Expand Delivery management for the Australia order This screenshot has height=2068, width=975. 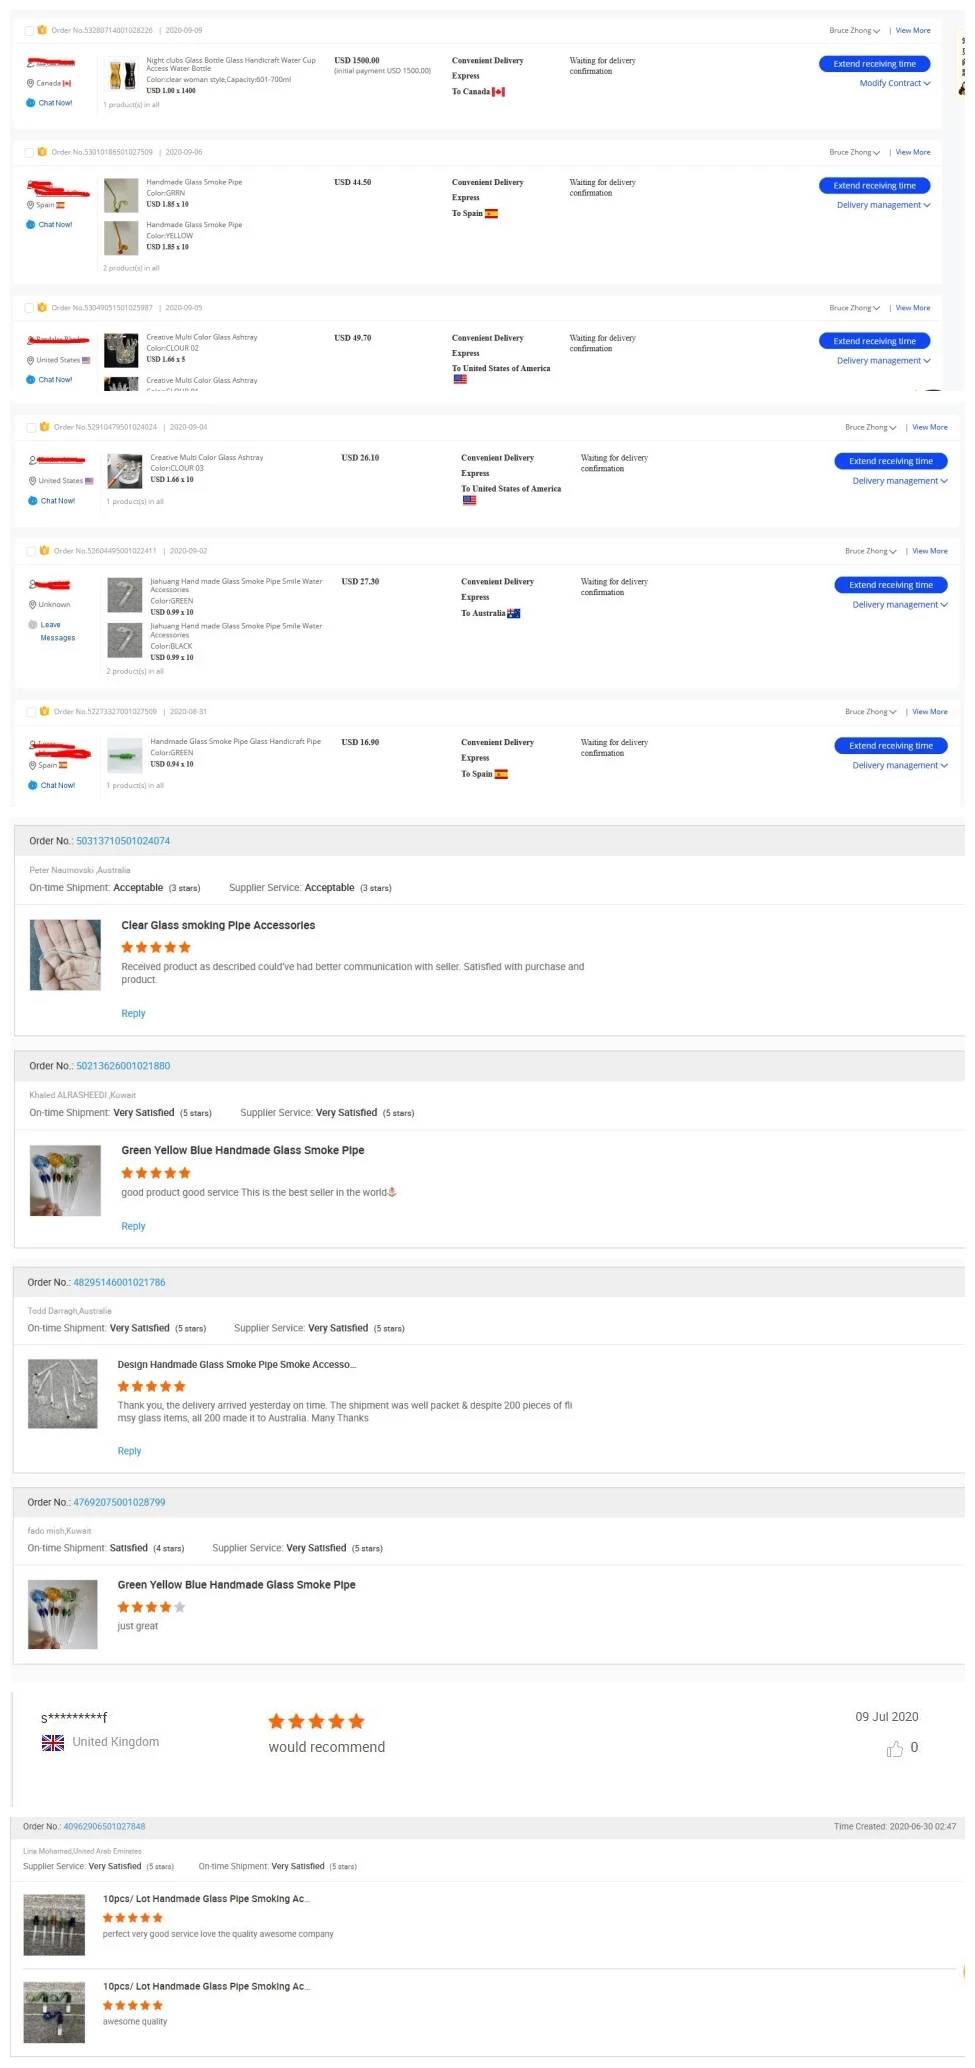point(899,605)
